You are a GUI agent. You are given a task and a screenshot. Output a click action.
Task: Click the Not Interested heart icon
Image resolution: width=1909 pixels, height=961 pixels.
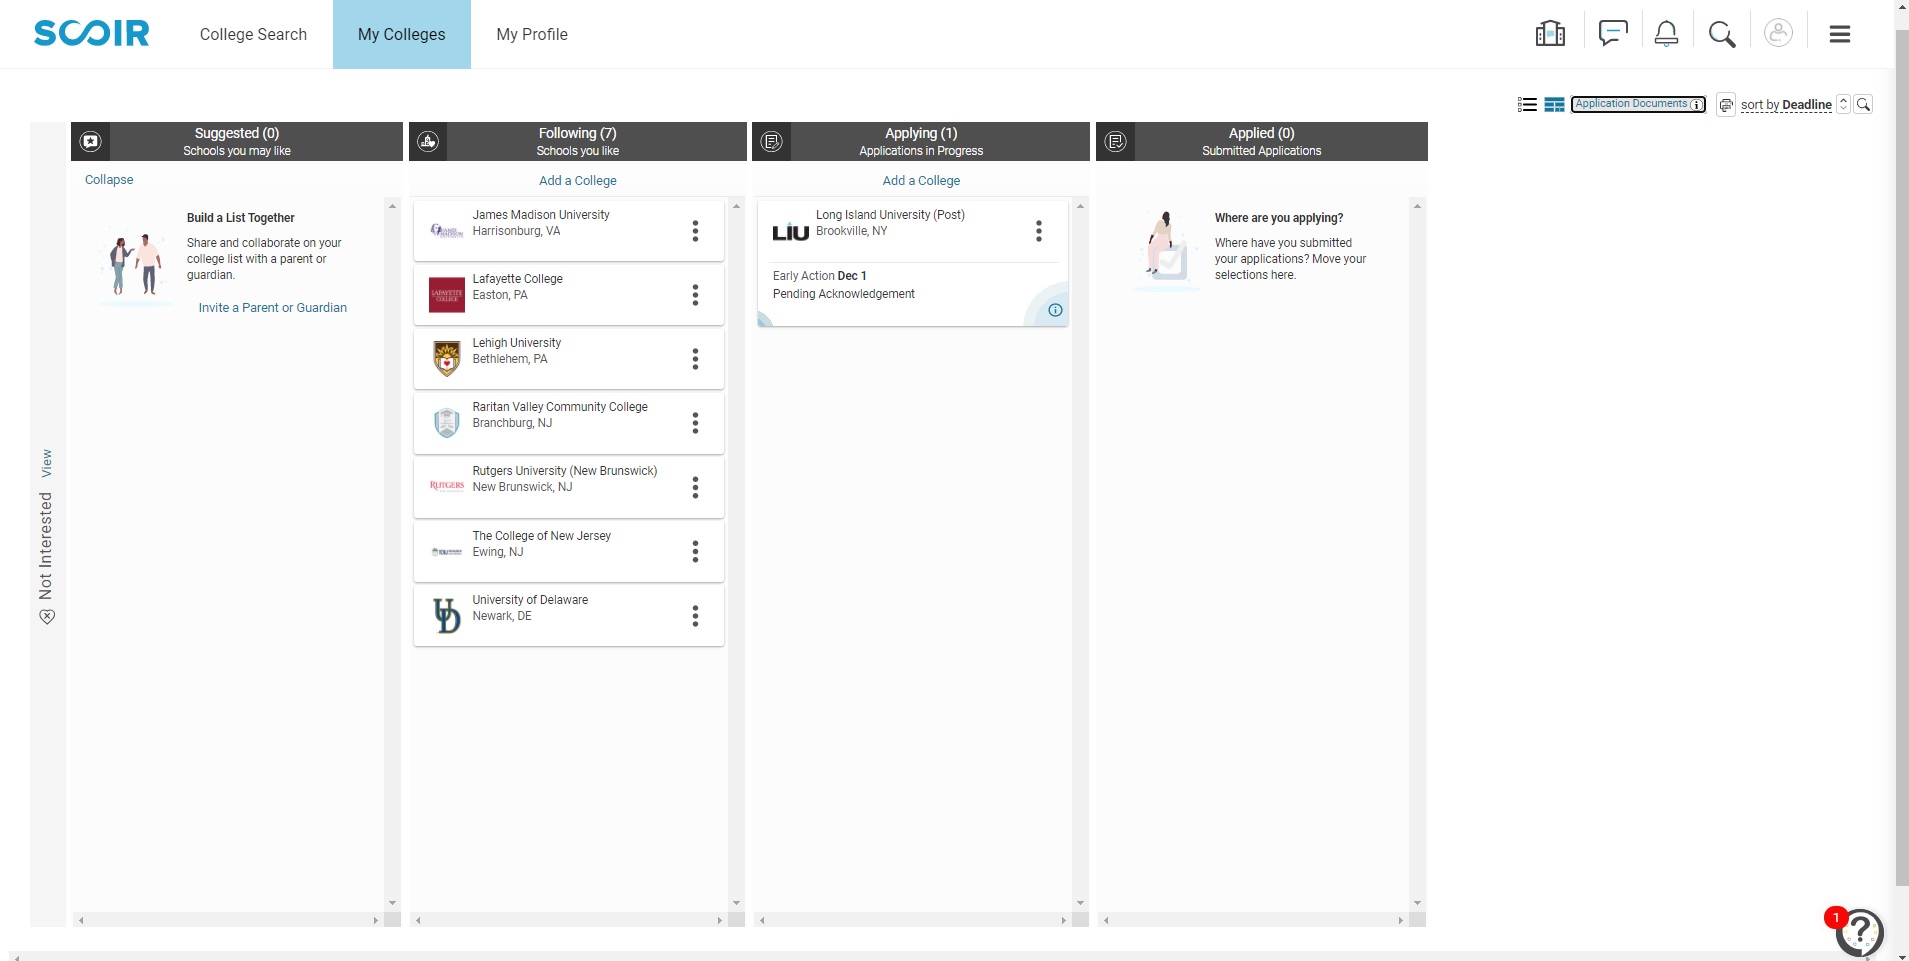47,617
